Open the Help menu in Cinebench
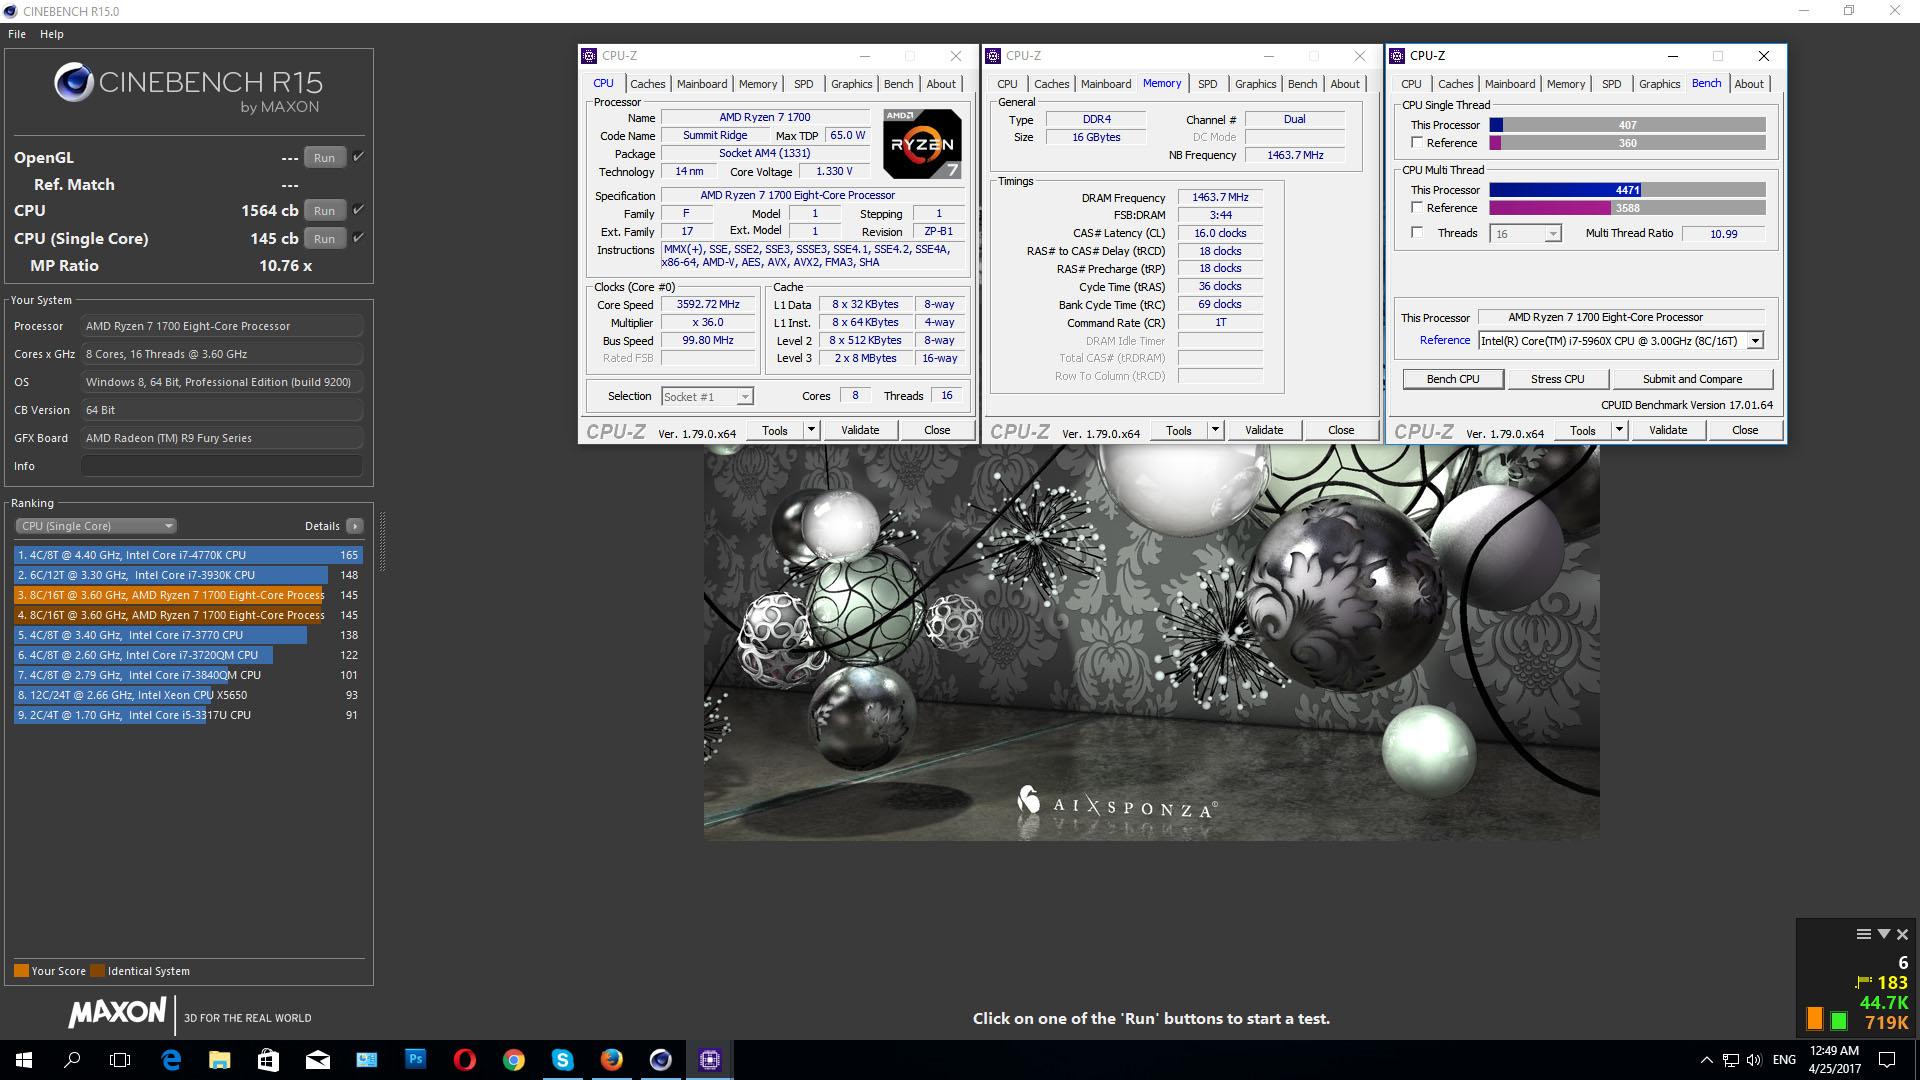This screenshot has width=1920, height=1080. tap(52, 34)
